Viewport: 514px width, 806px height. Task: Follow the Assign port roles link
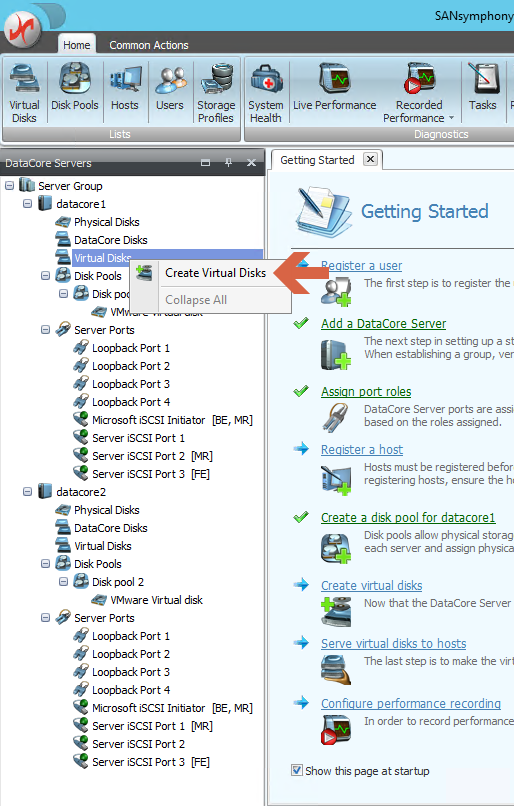(366, 392)
